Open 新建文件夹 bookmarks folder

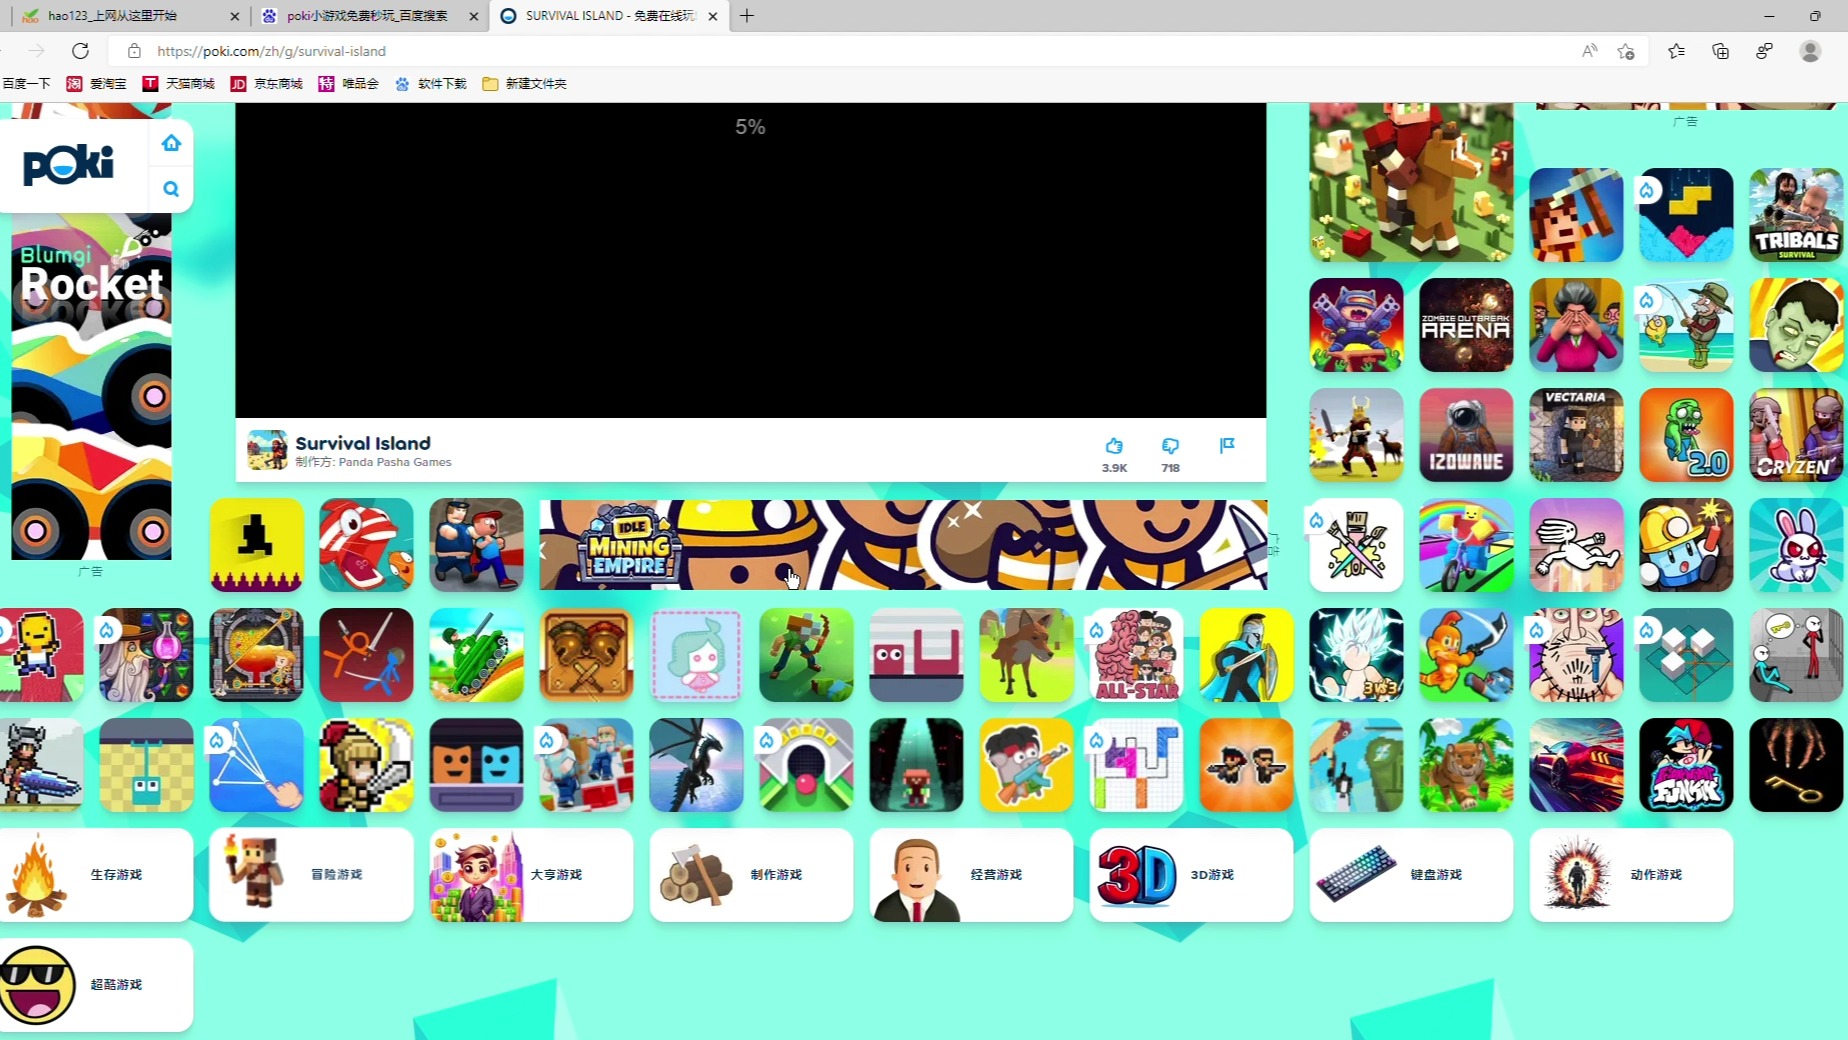point(525,84)
